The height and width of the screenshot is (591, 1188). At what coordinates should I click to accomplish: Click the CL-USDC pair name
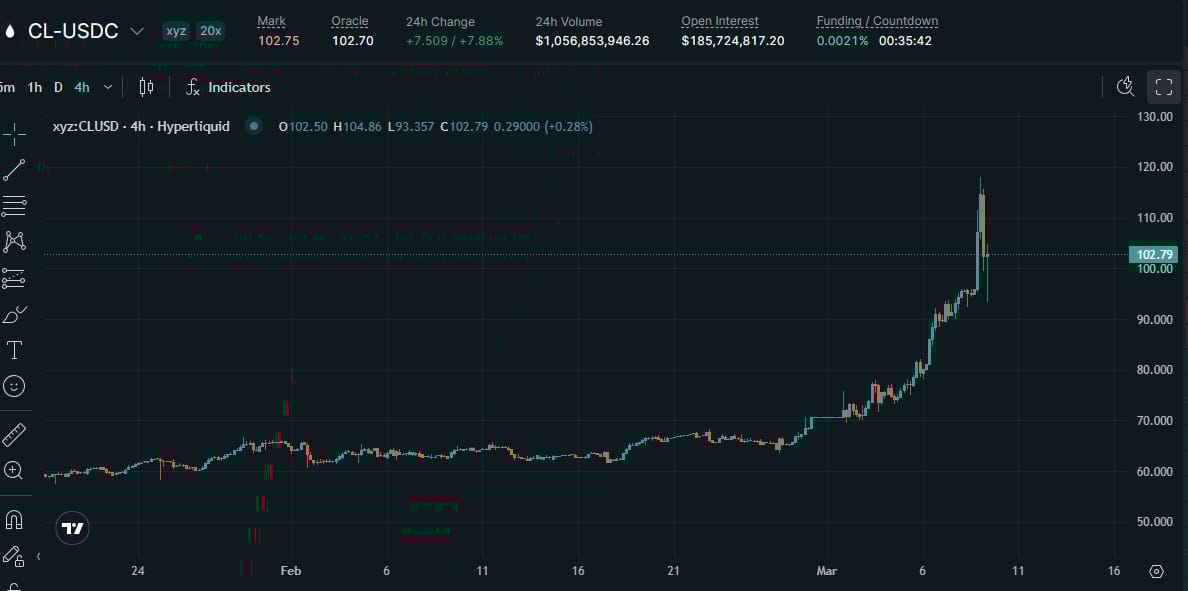[x=73, y=31]
